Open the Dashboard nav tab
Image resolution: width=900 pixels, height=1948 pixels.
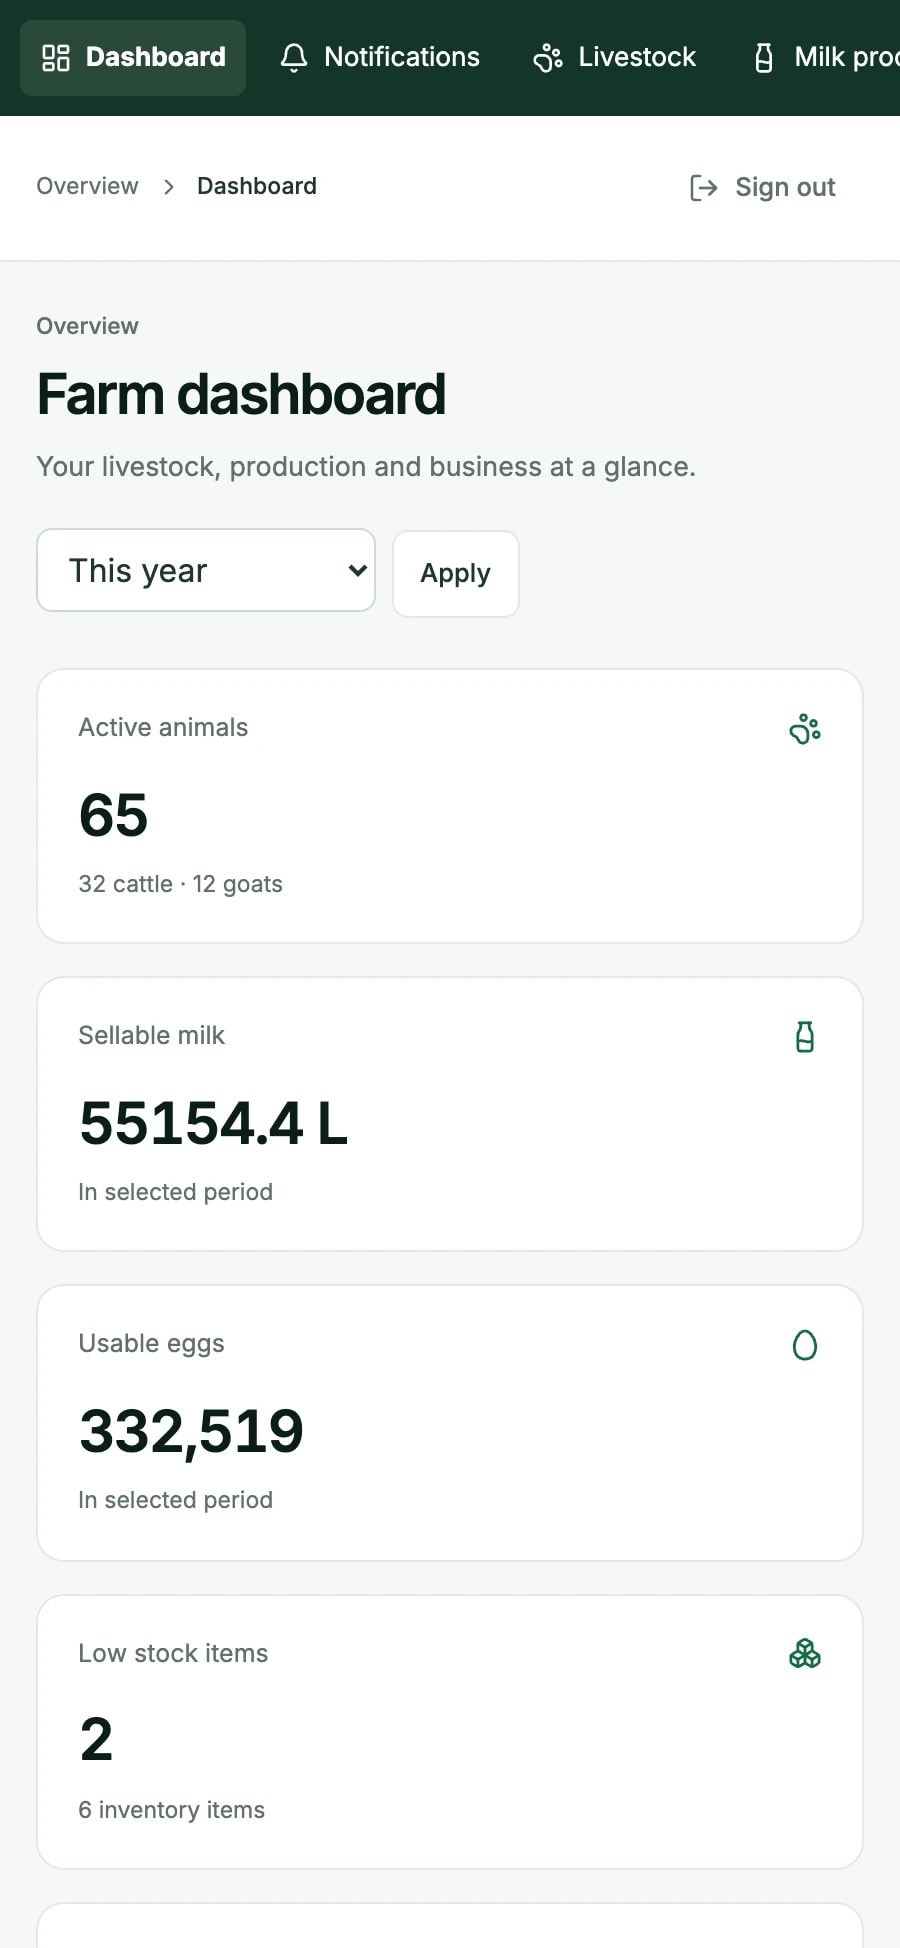[x=133, y=58]
